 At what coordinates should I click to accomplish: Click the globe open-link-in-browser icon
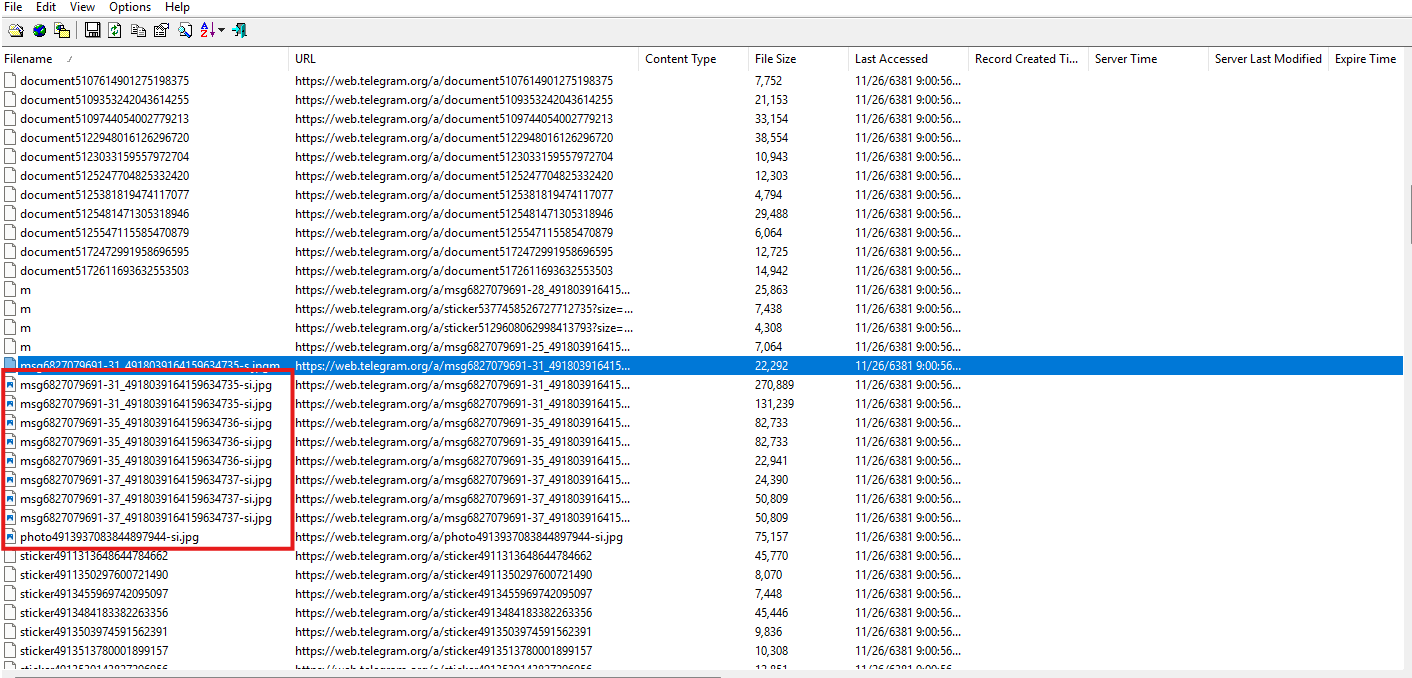click(39, 31)
